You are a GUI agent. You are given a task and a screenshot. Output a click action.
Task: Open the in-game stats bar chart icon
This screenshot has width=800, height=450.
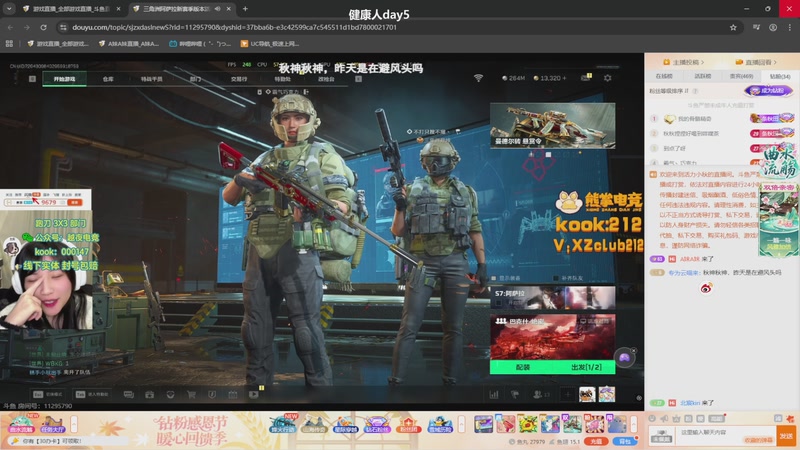click(494, 394)
